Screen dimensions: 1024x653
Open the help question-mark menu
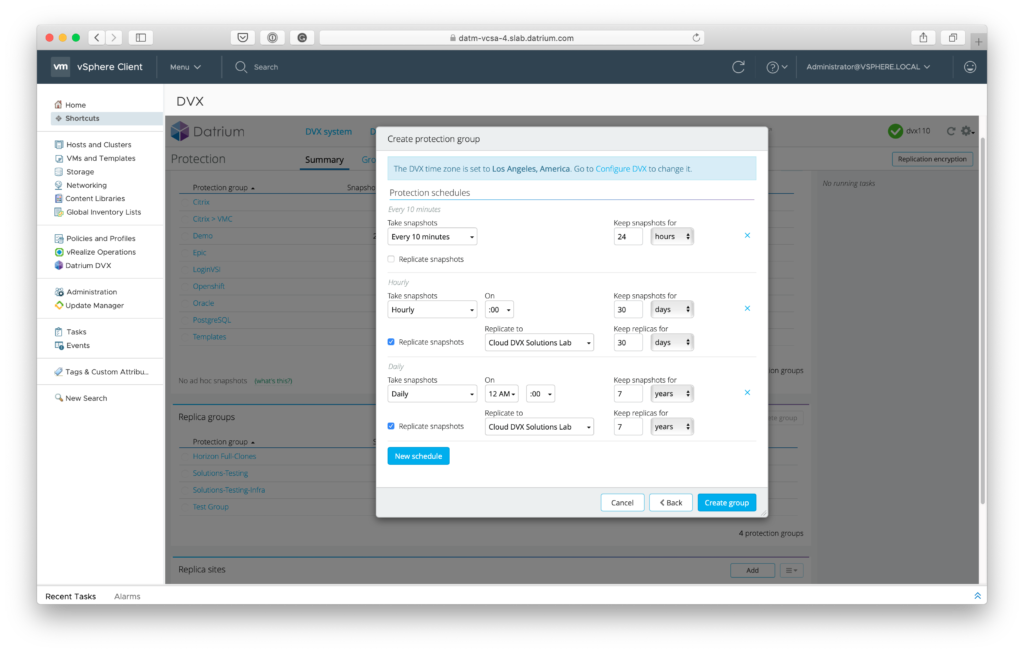(x=776, y=67)
